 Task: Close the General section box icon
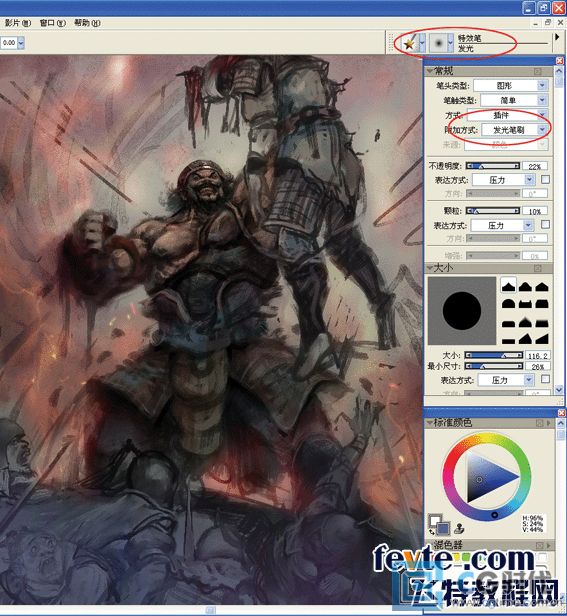tap(537, 71)
